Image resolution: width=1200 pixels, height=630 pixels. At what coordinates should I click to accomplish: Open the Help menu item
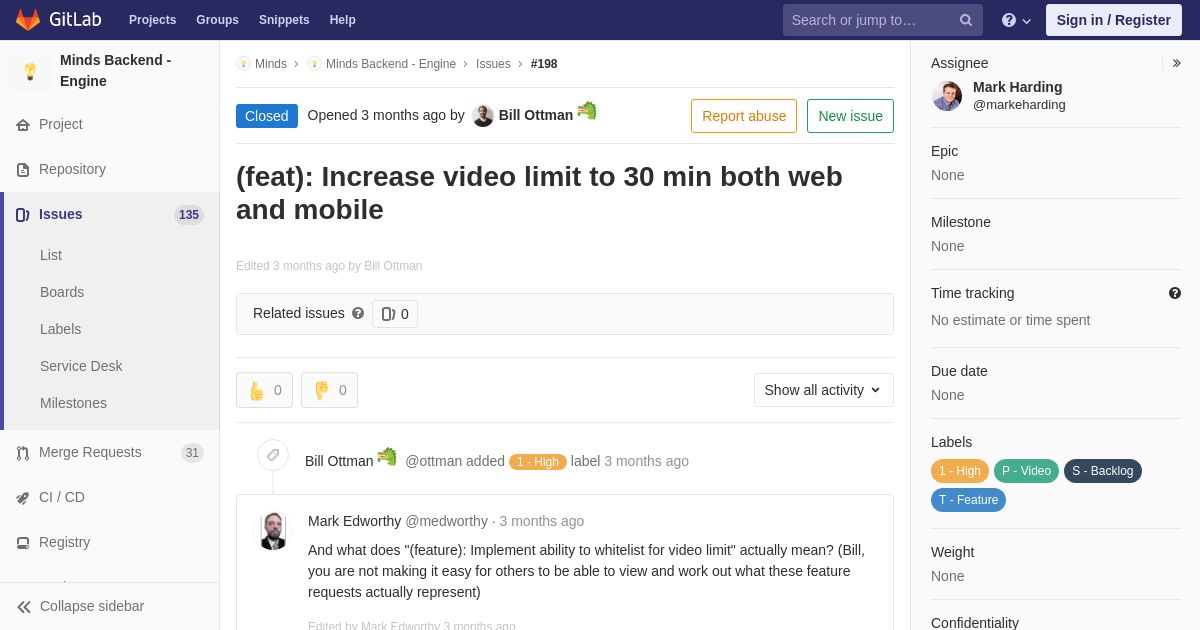click(343, 20)
